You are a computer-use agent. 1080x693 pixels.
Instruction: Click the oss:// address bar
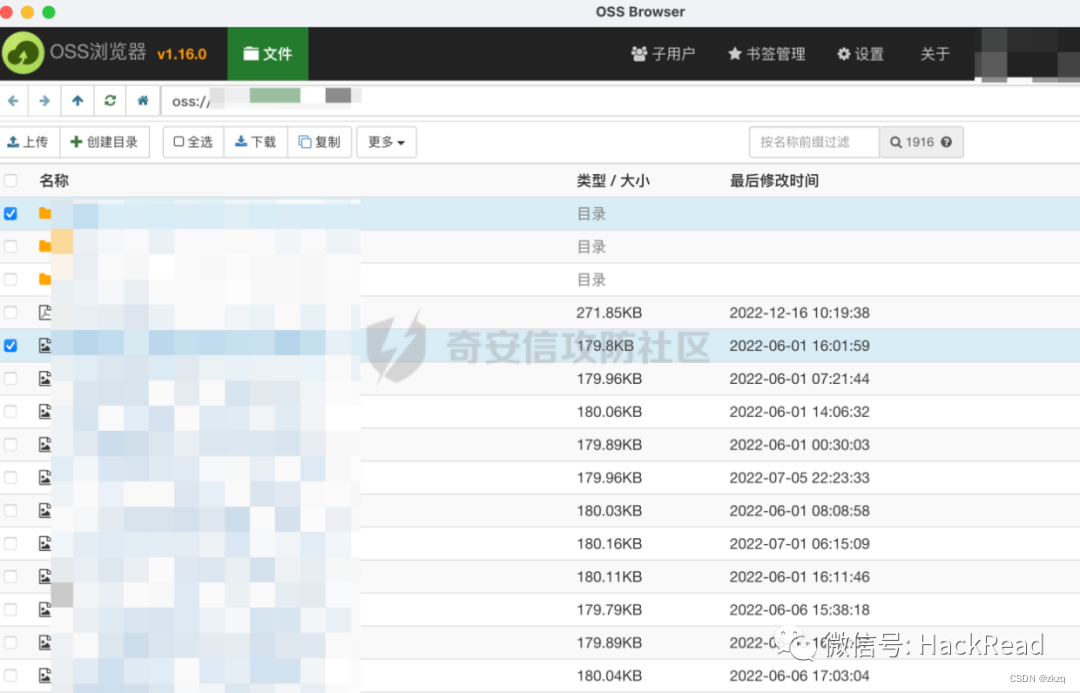coord(620,101)
